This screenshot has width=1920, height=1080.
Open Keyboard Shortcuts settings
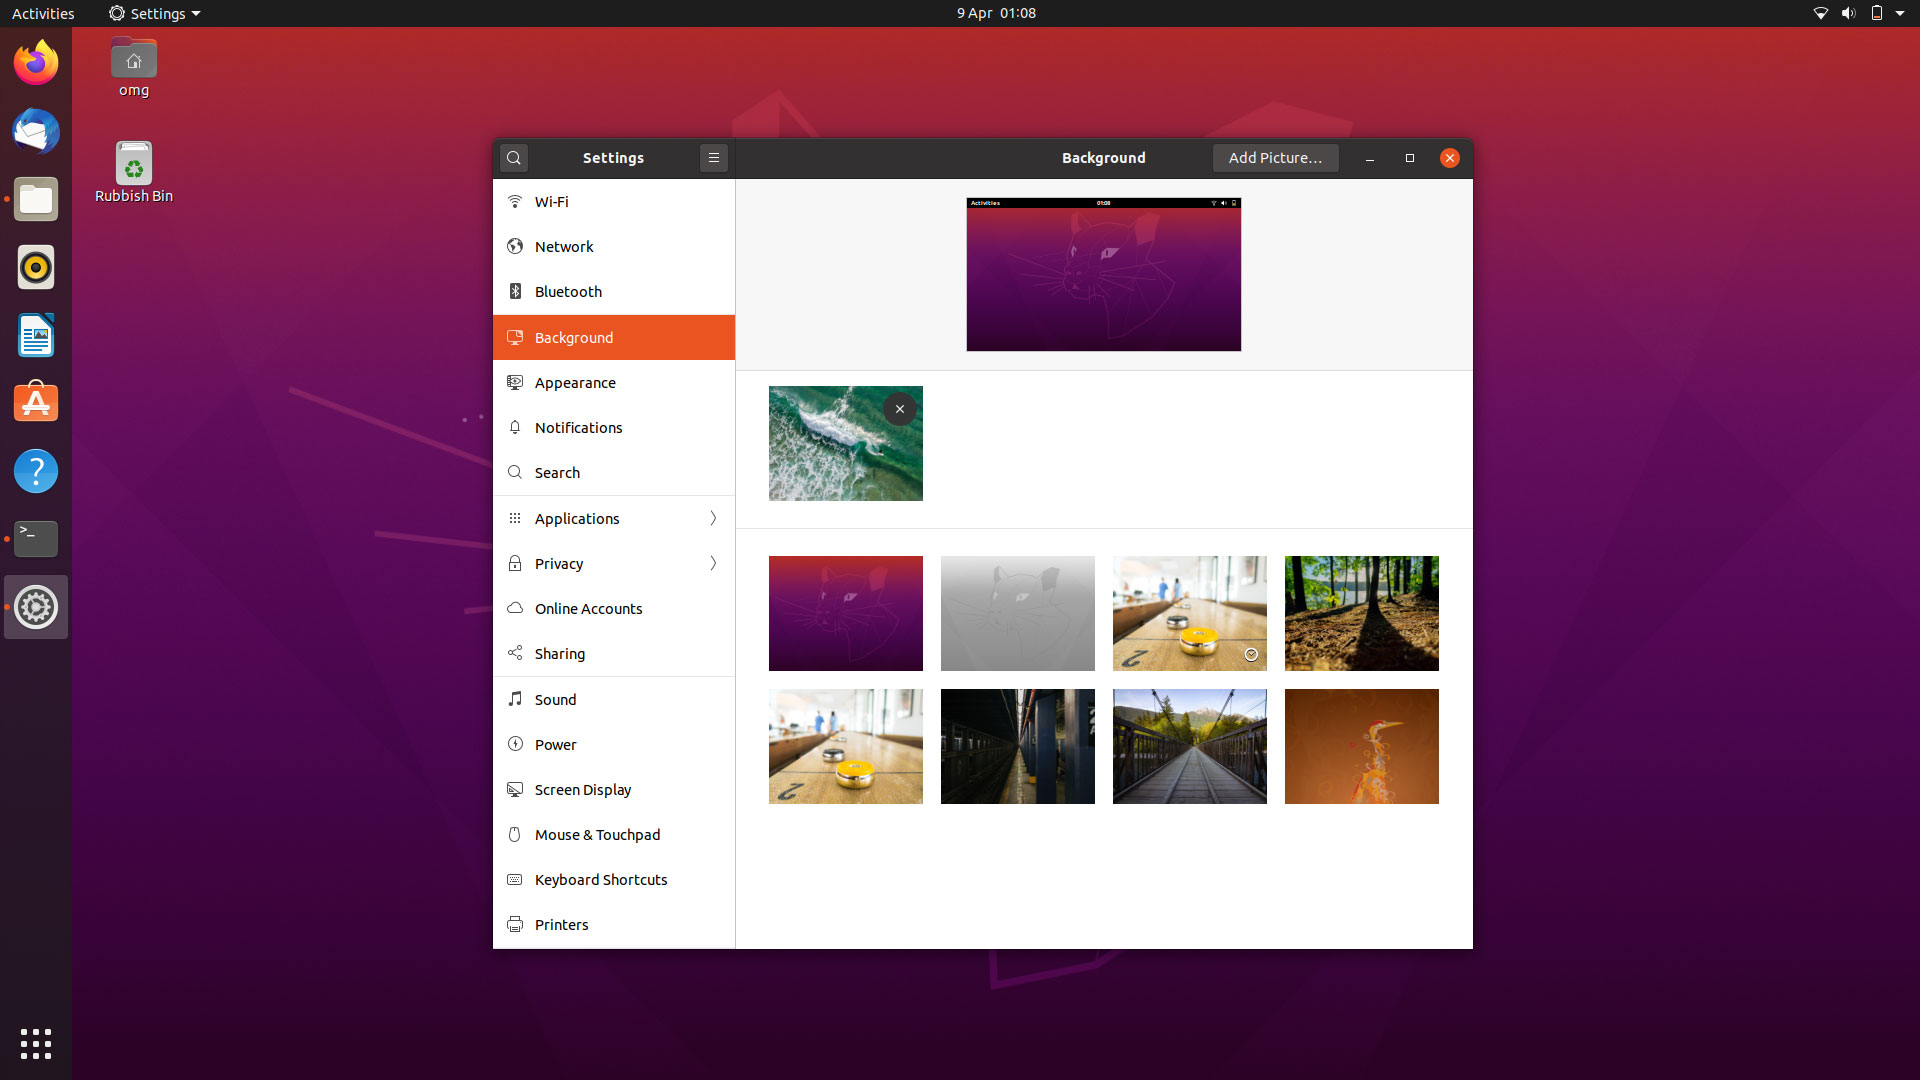tap(614, 879)
